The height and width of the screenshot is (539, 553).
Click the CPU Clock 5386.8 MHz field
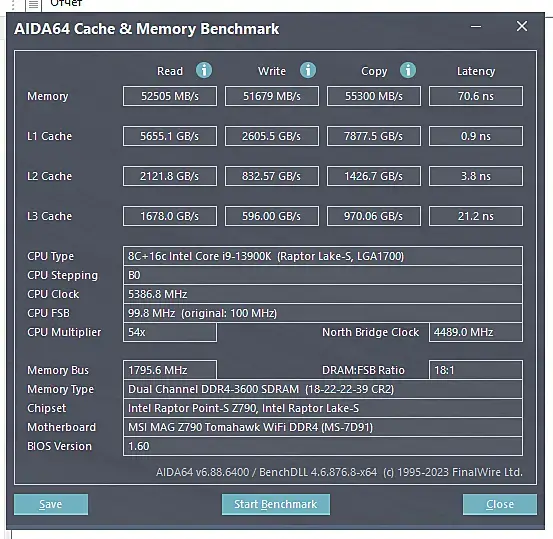coord(323,294)
